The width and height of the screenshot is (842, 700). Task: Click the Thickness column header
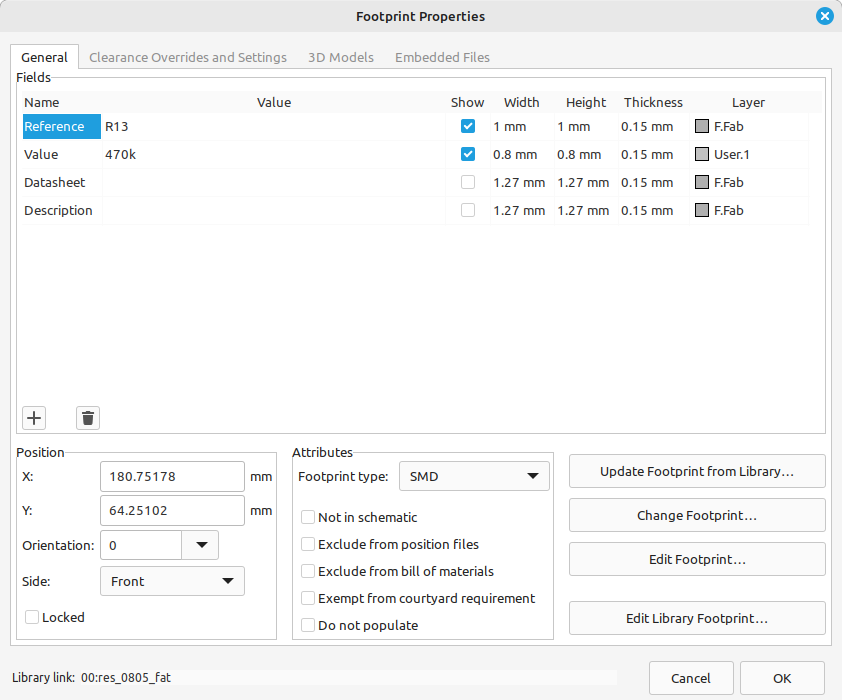[x=654, y=102]
